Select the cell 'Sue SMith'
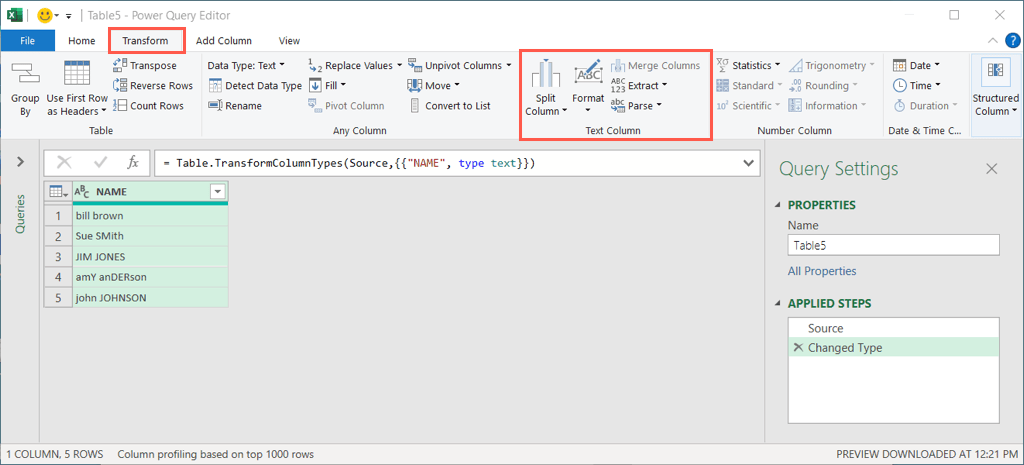 (x=150, y=236)
